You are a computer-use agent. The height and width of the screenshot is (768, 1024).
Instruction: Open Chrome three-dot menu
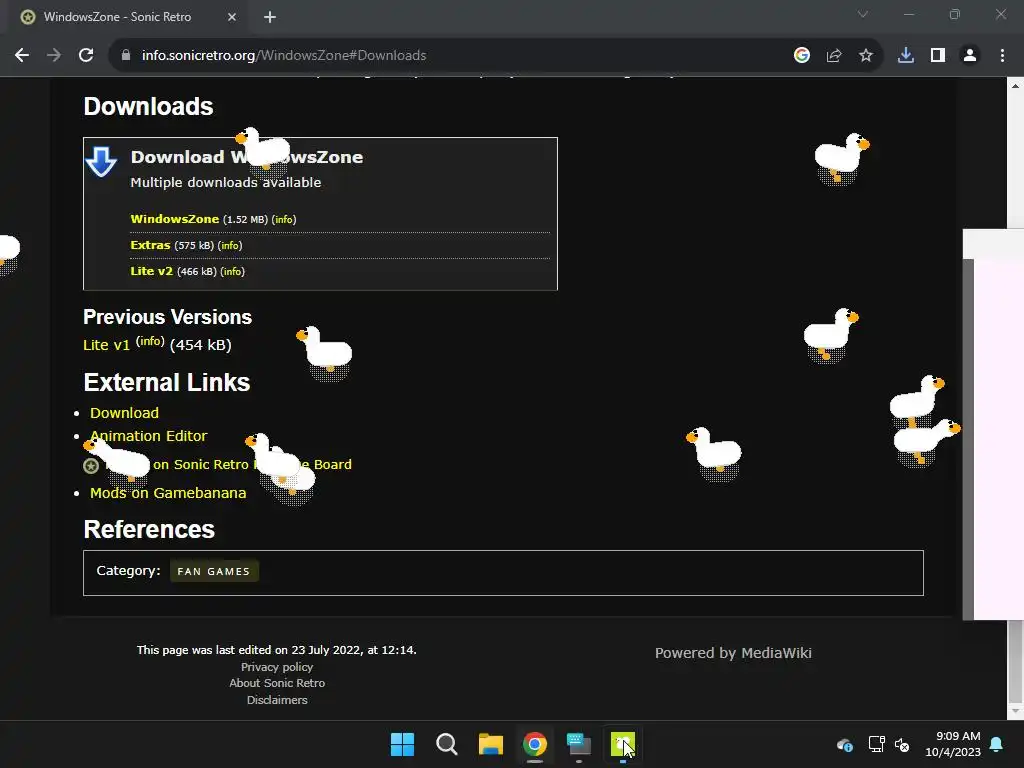1002,56
